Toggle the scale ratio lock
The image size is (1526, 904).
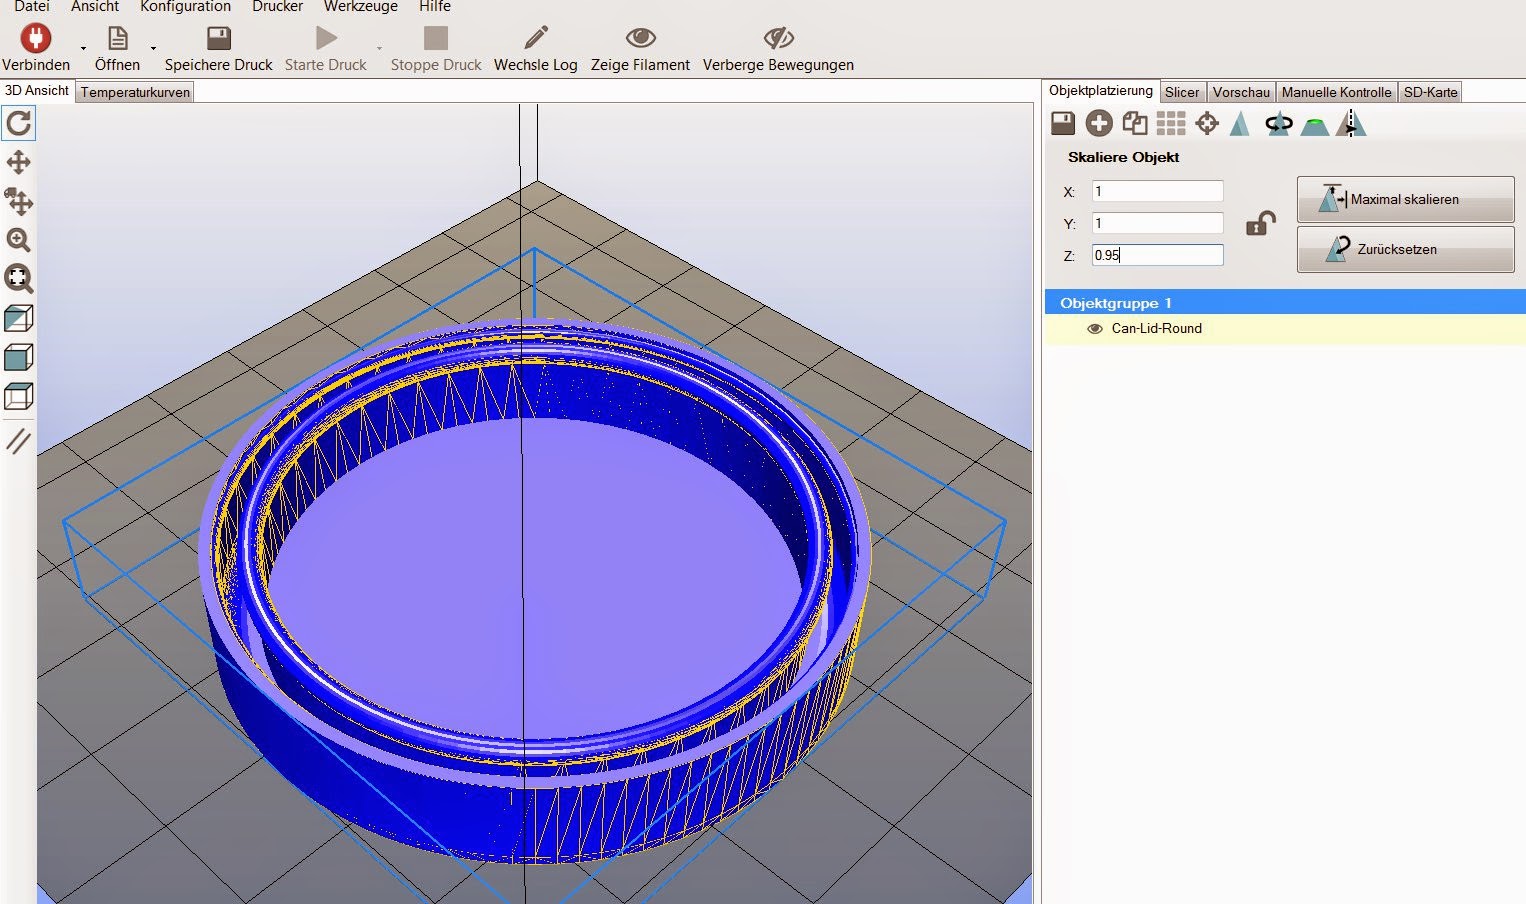pyautogui.click(x=1260, y=224)
